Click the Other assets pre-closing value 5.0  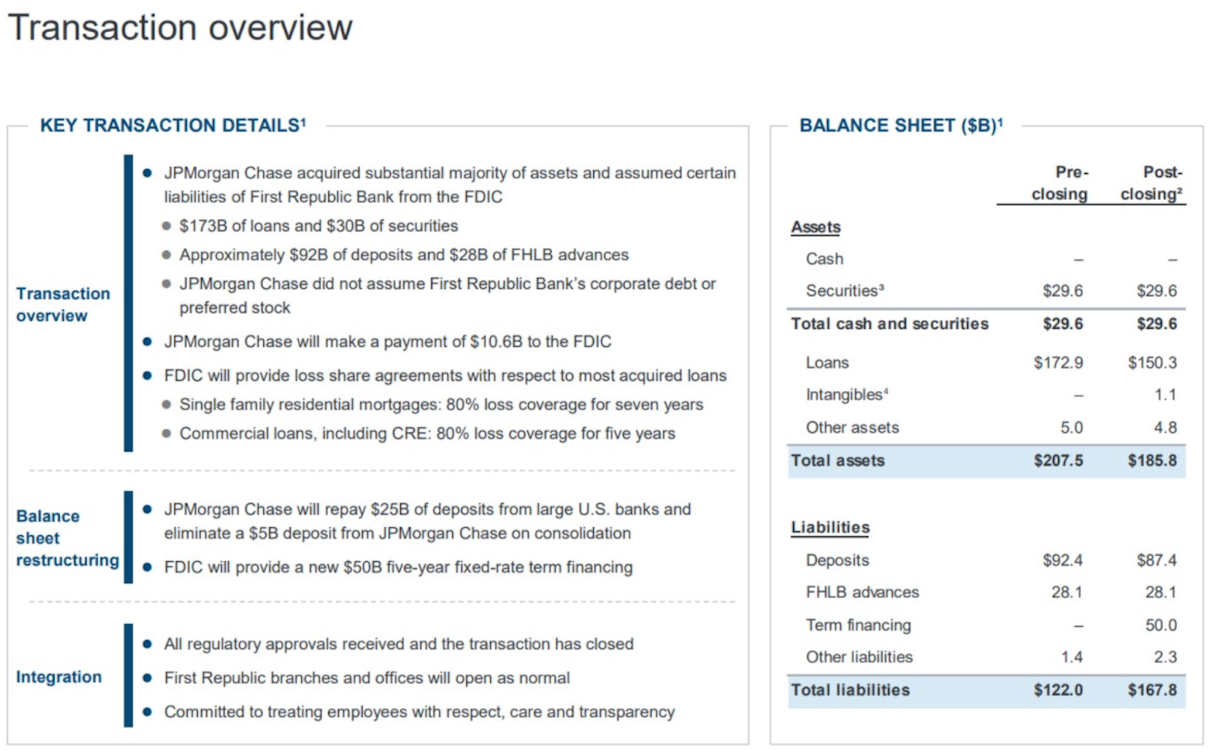click(x=1074, y=428)
